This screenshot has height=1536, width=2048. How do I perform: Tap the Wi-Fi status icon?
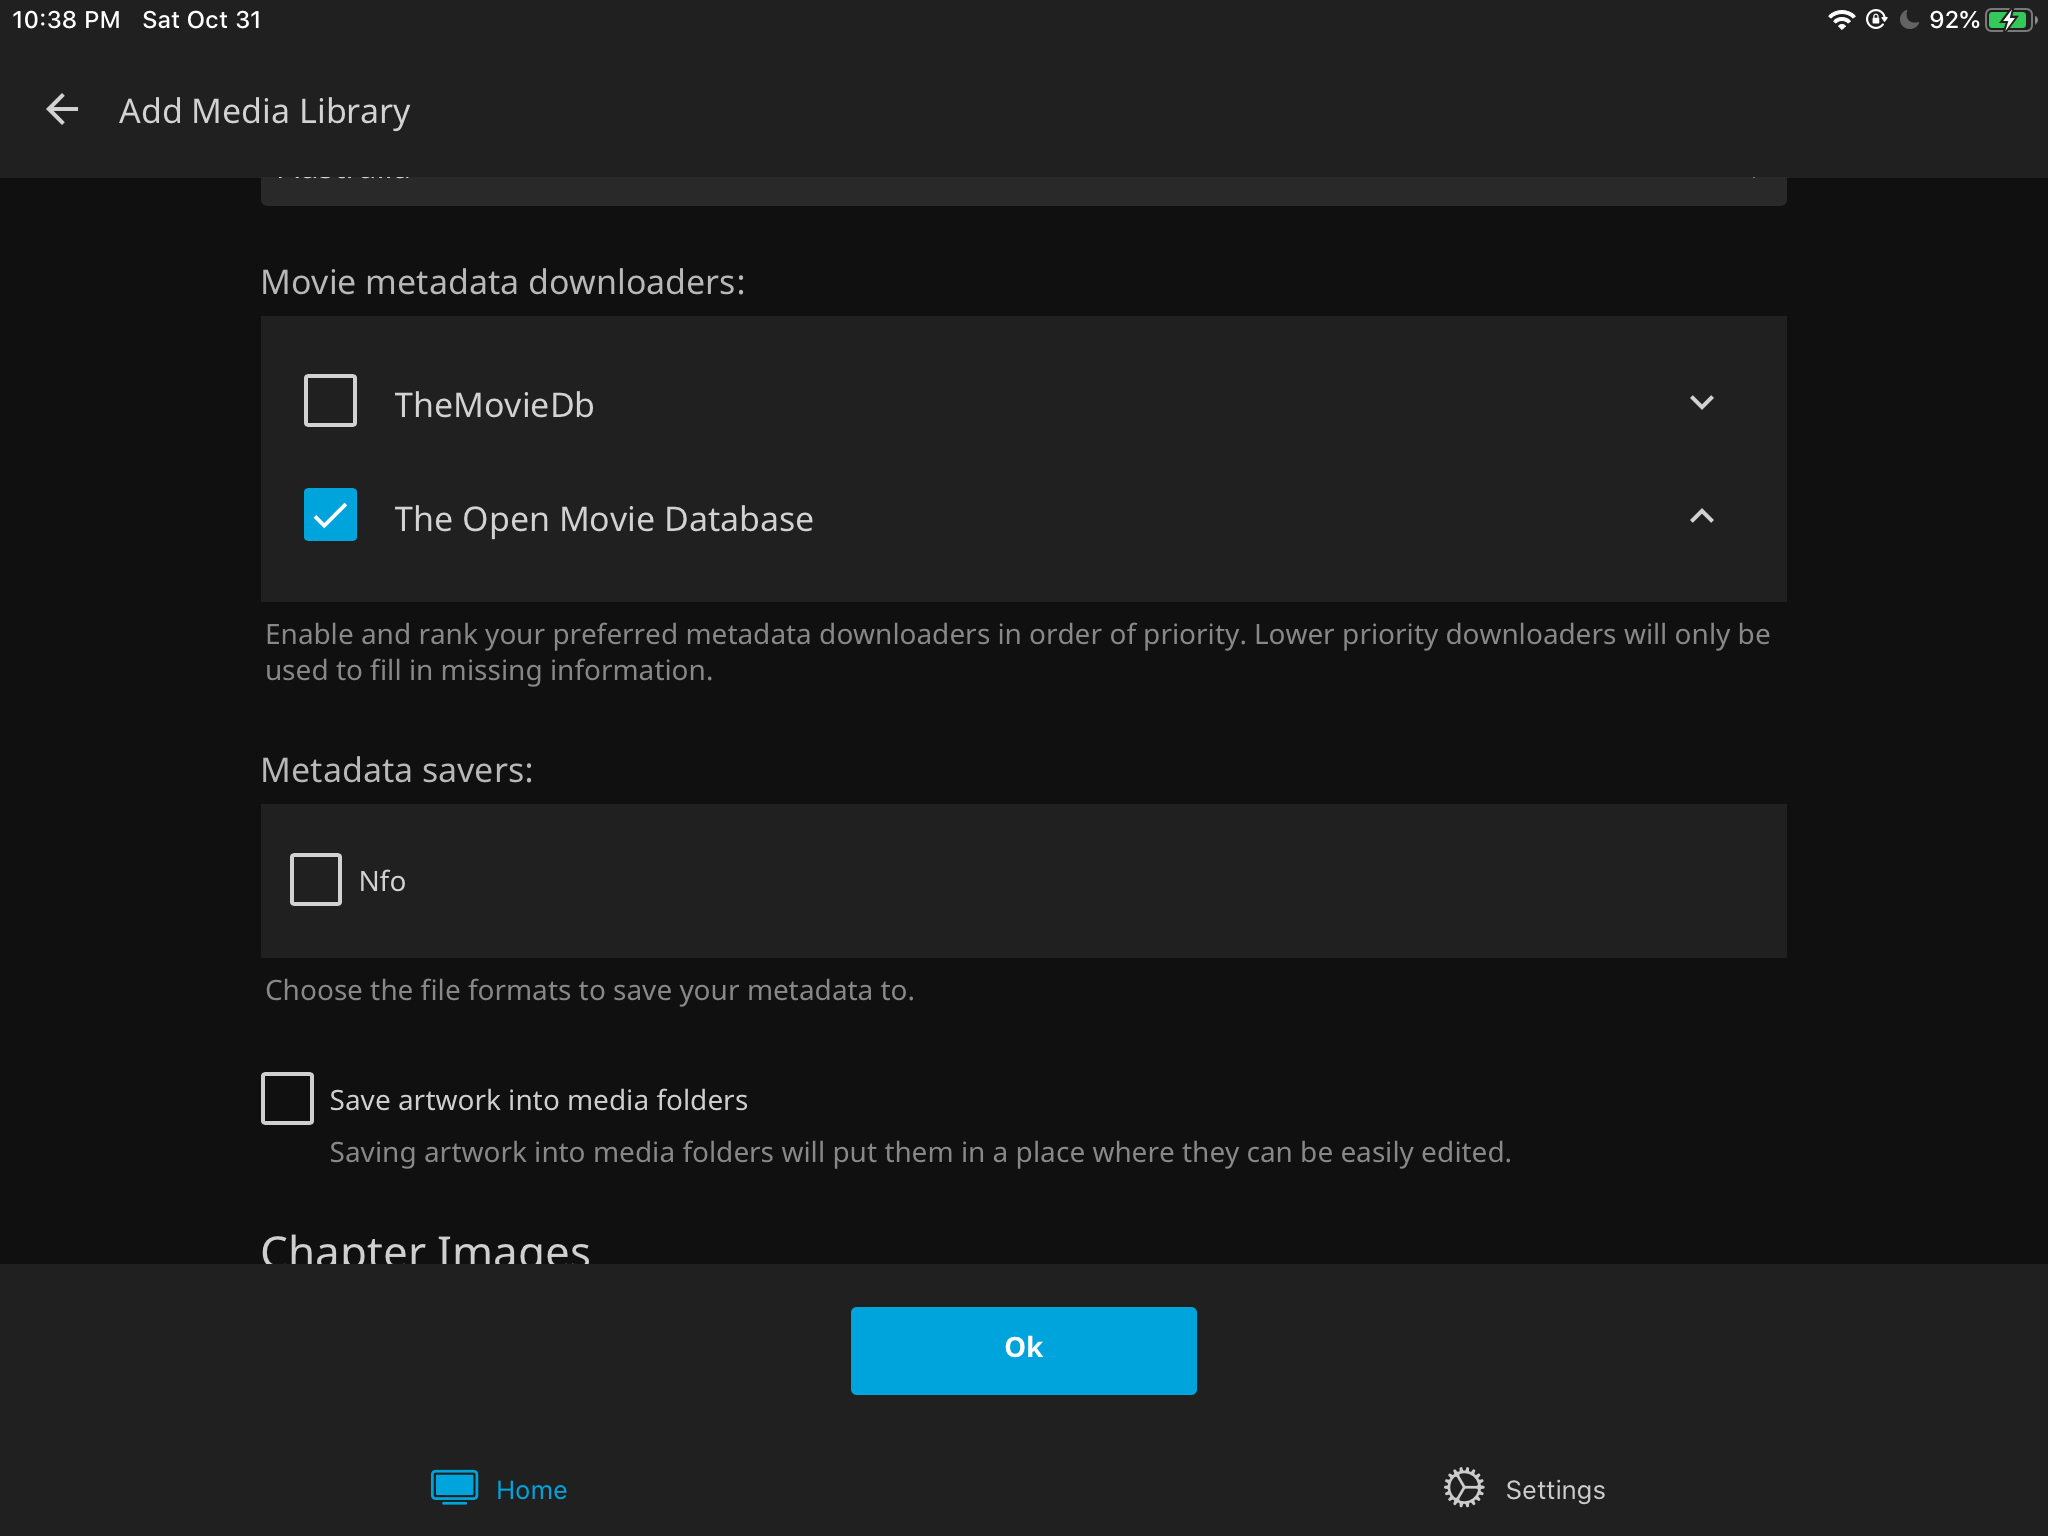pos(1841,20)
